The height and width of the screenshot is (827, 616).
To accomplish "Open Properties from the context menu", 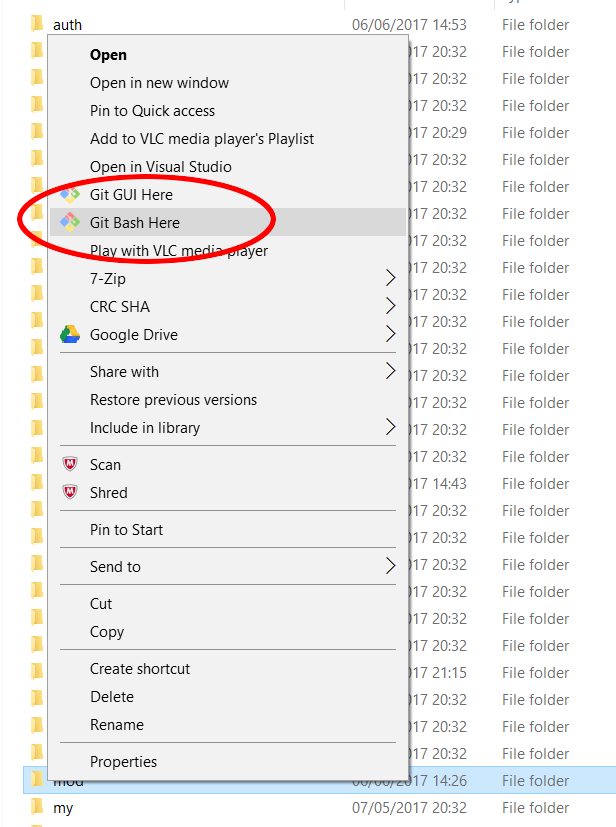I will coord(228,761).
